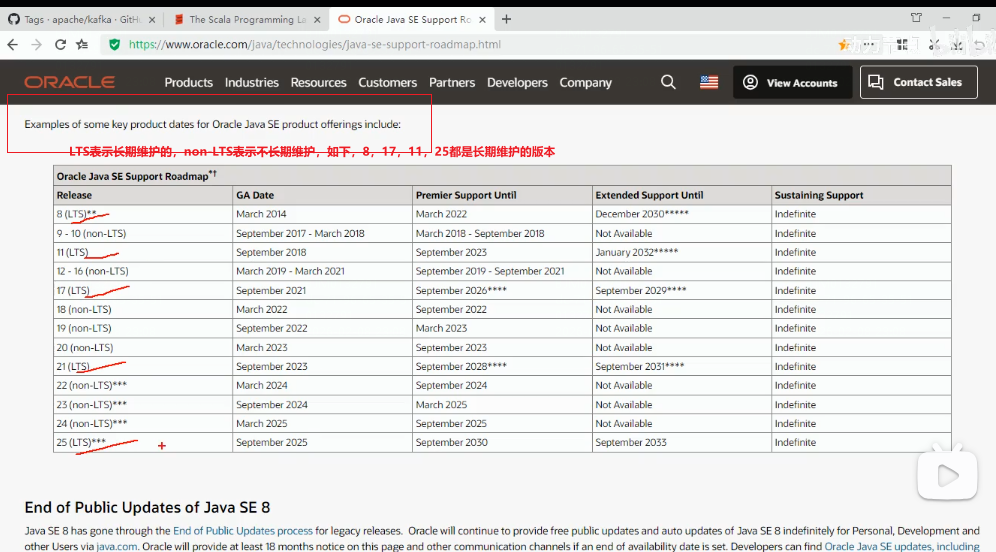Click the 12 - 16 (non-LTS) cell
The height and width of the screenshot is (552, 996).
pos(143,271)
